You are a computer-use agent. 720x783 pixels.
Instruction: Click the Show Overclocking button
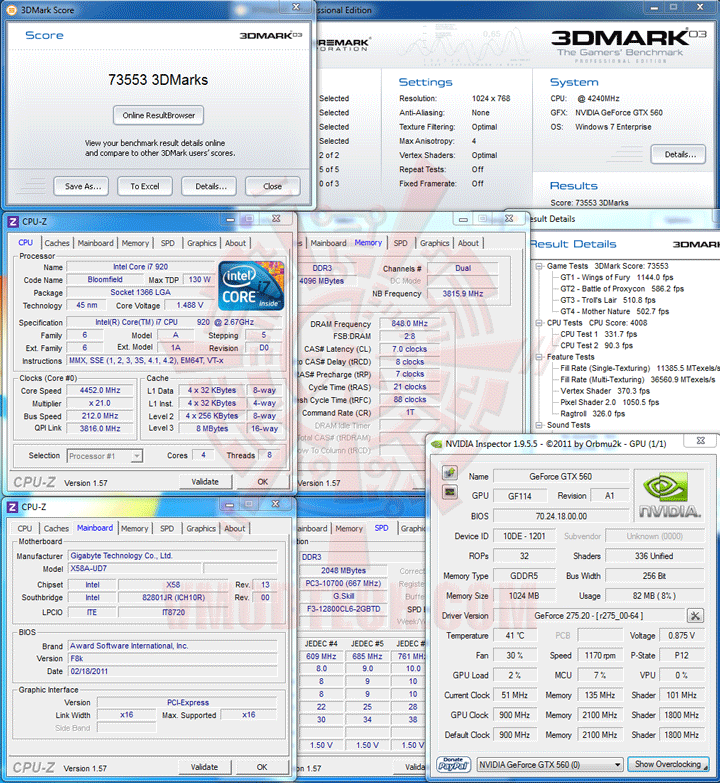[668, 764]
